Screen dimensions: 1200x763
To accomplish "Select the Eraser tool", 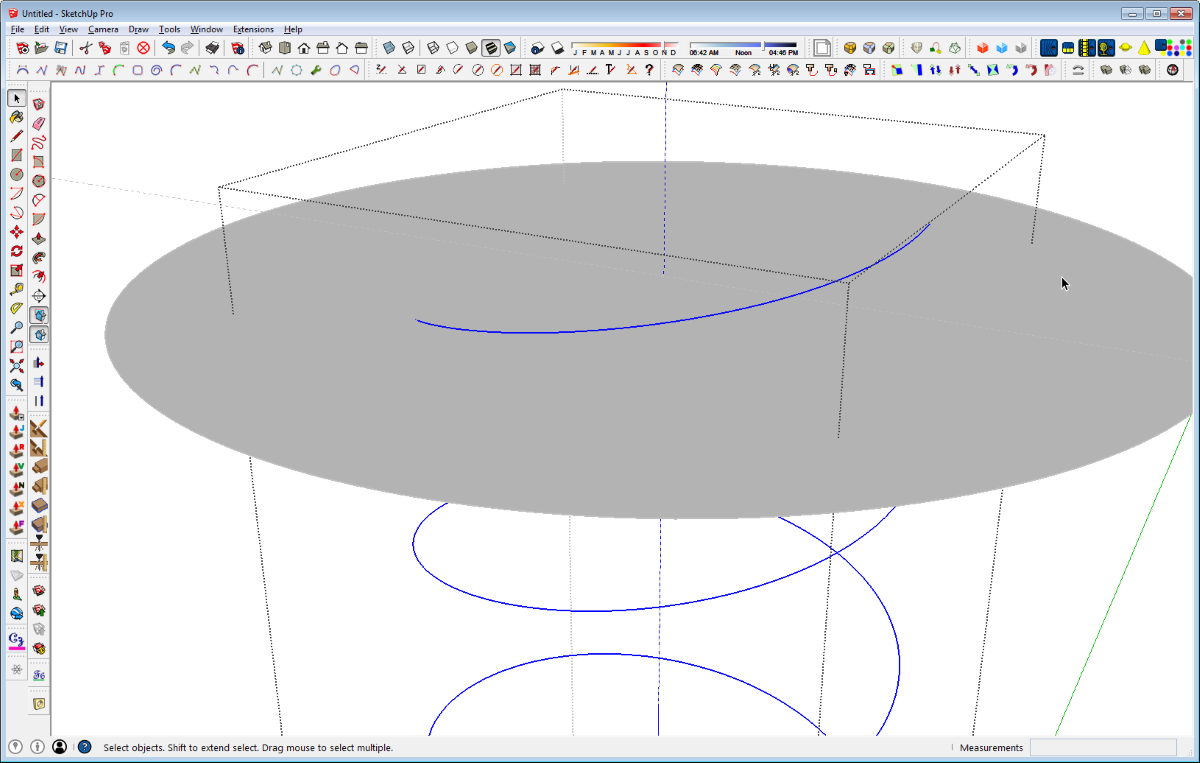I will 38,123.
